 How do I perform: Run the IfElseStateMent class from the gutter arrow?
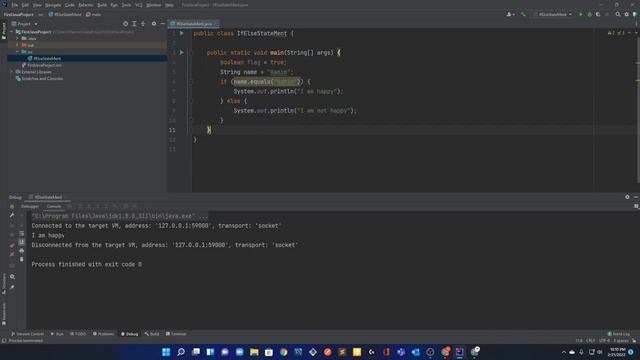(x=182, y=33)
